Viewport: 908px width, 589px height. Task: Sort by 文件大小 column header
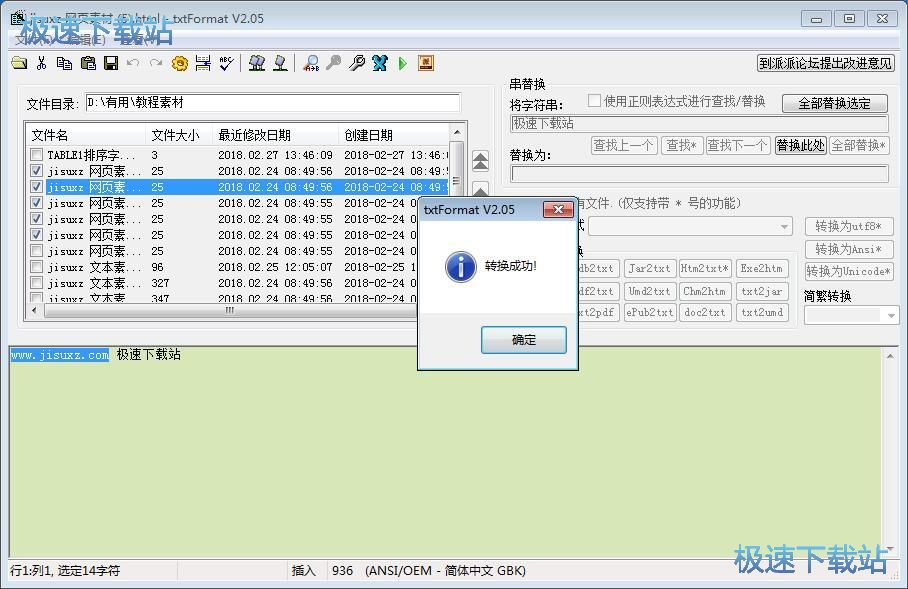[179, 135]
